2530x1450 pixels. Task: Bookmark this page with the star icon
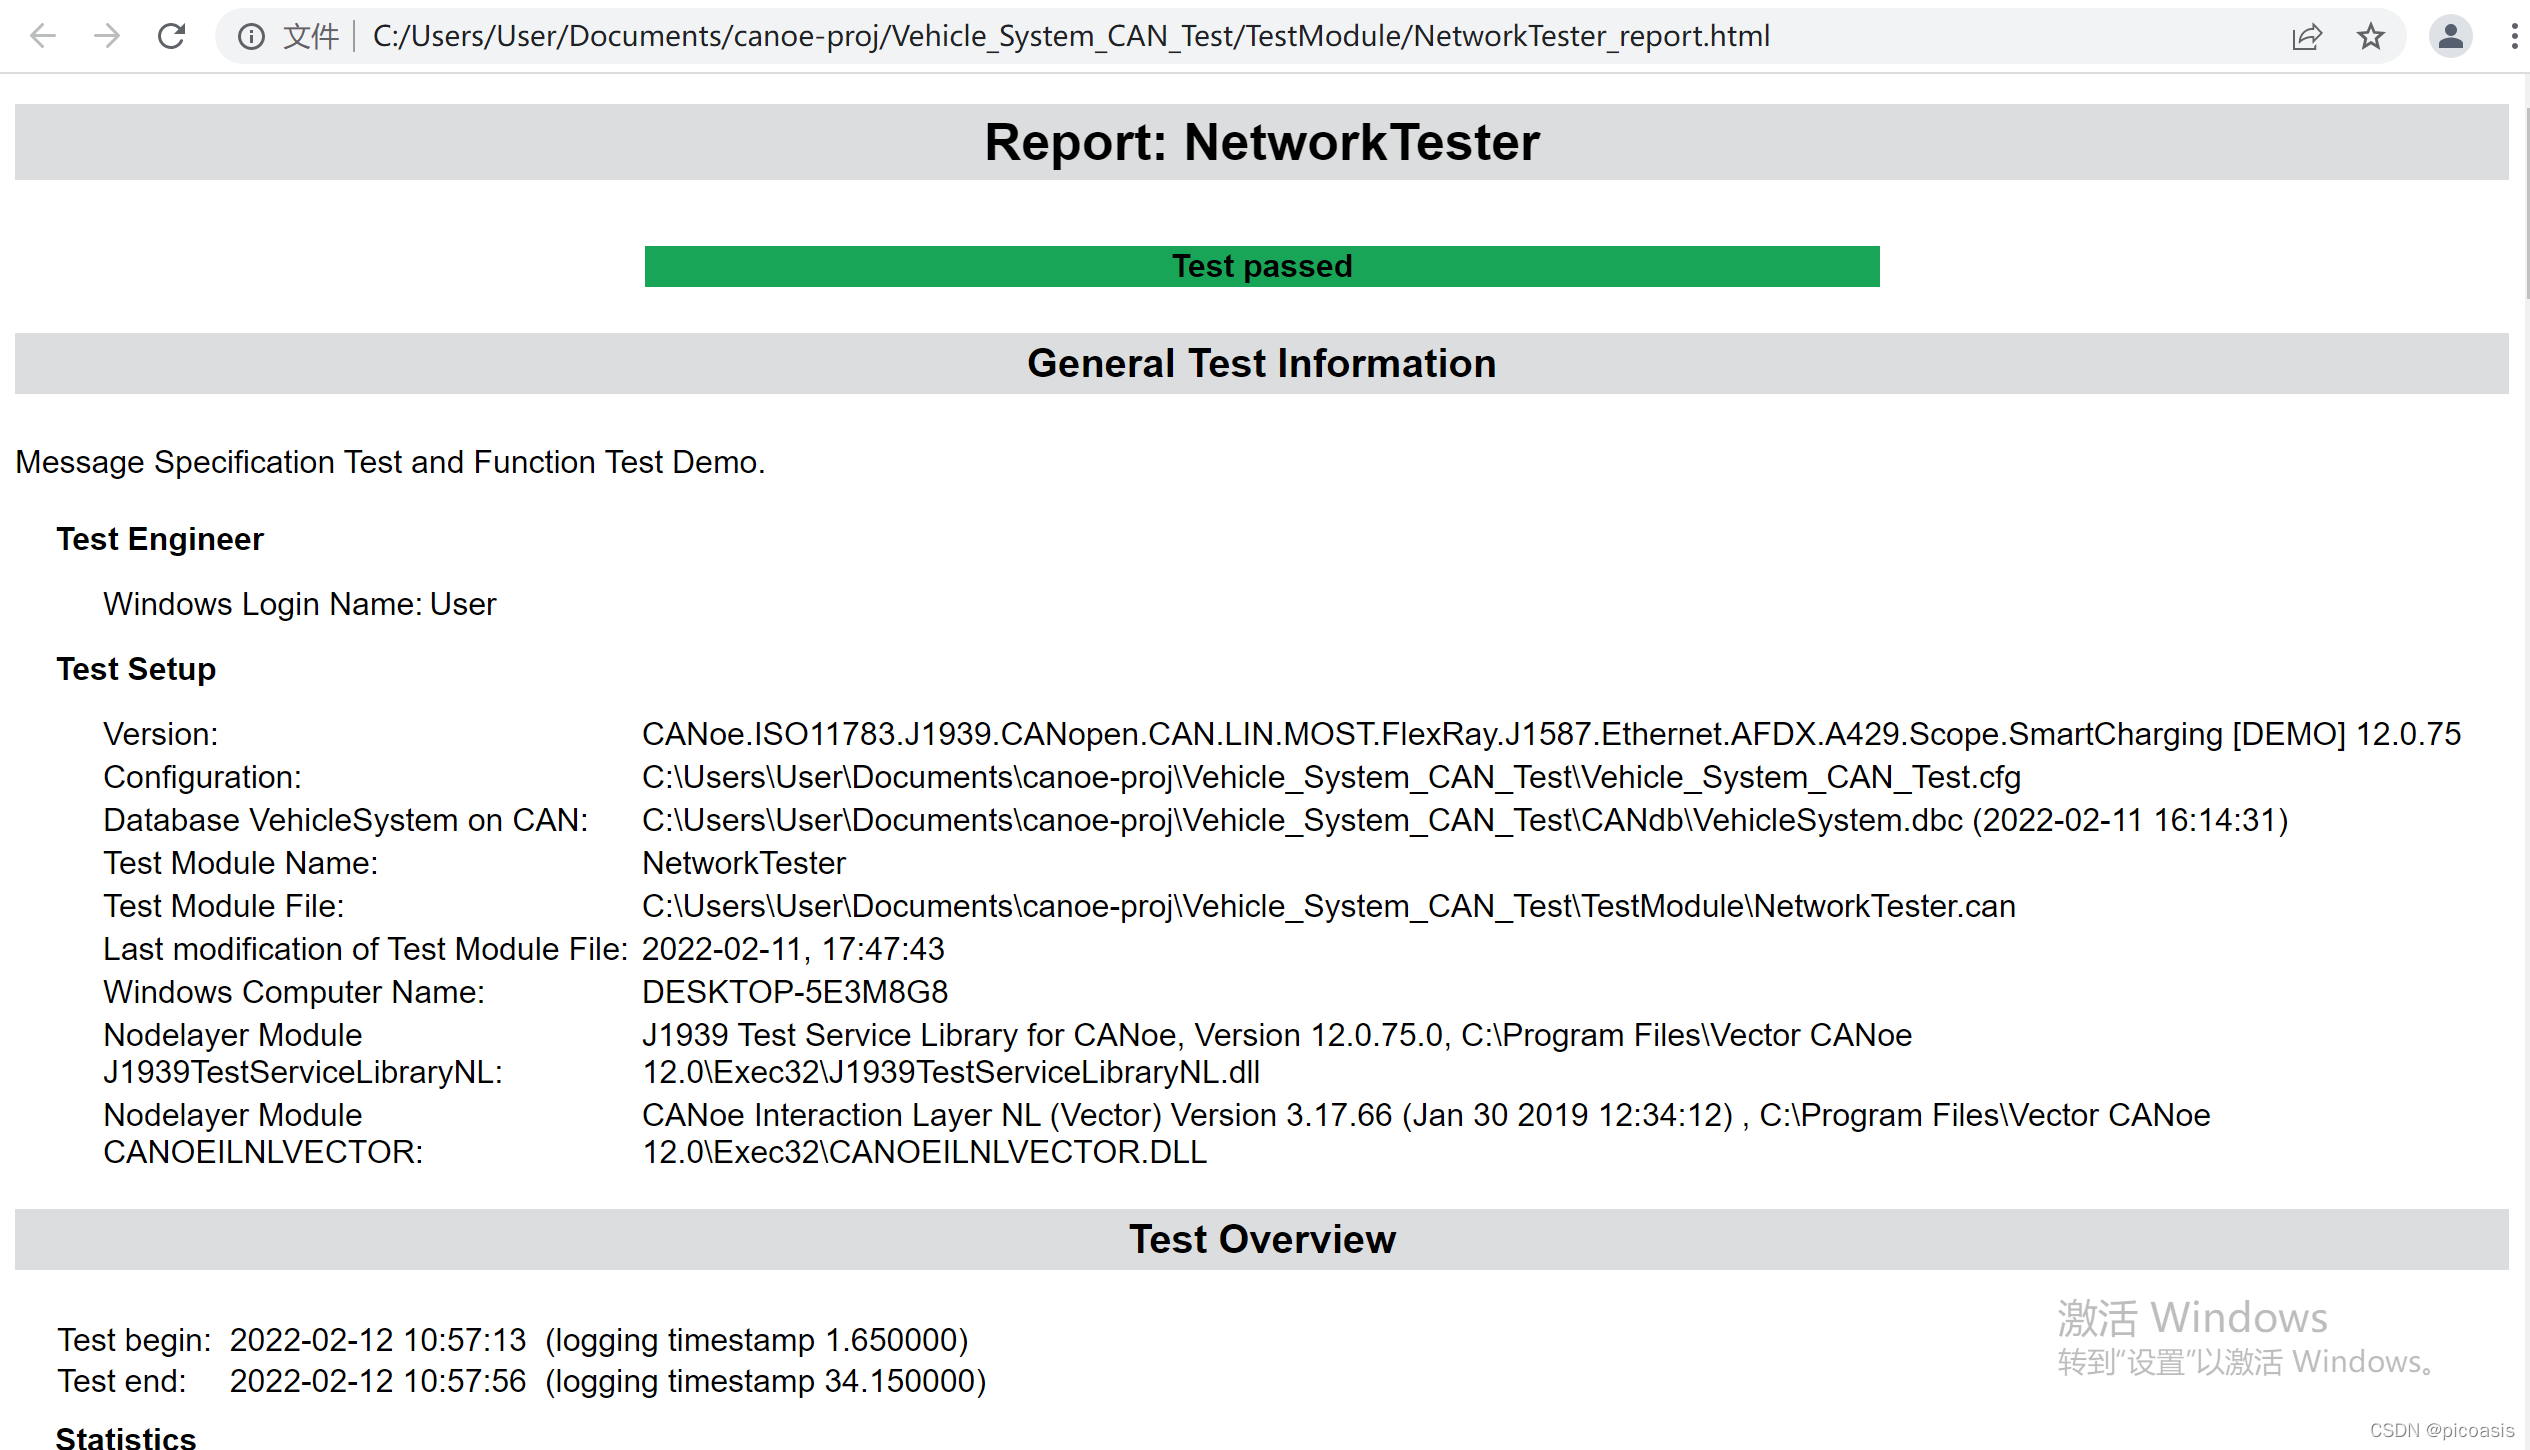tap(2371, 37)
